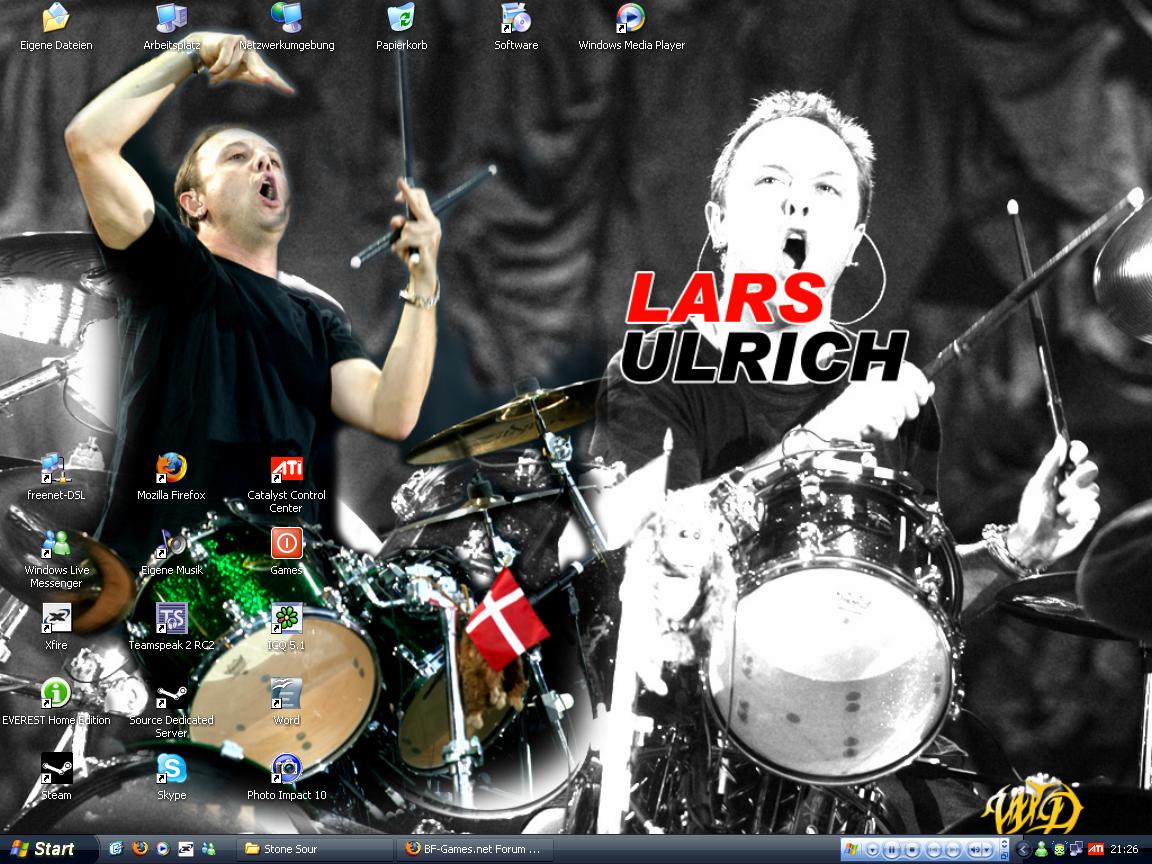
Task: Mute the taskbar media player volume
Action: [975, 849]
